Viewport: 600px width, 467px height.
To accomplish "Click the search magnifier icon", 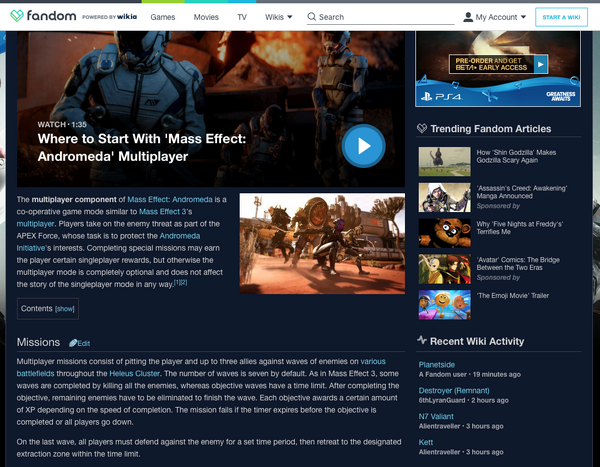I will (312, 17).
